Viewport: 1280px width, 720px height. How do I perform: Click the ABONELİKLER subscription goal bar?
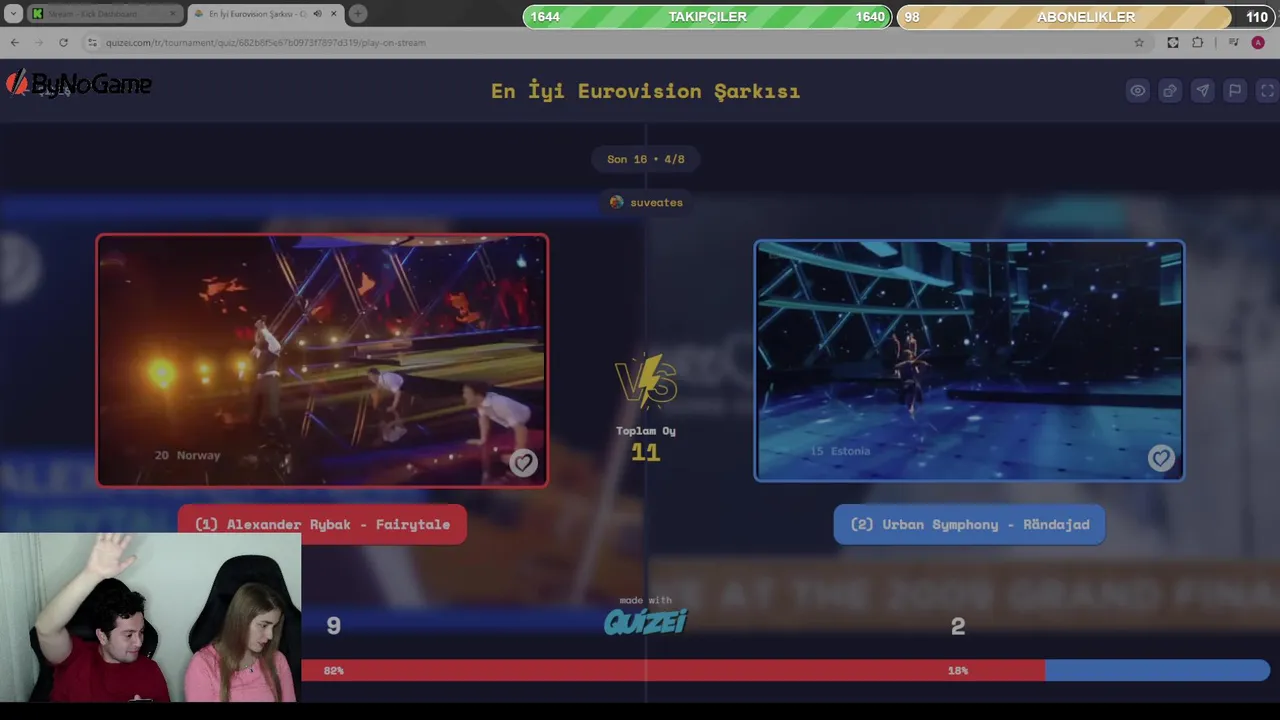(x=1085, y=17)
